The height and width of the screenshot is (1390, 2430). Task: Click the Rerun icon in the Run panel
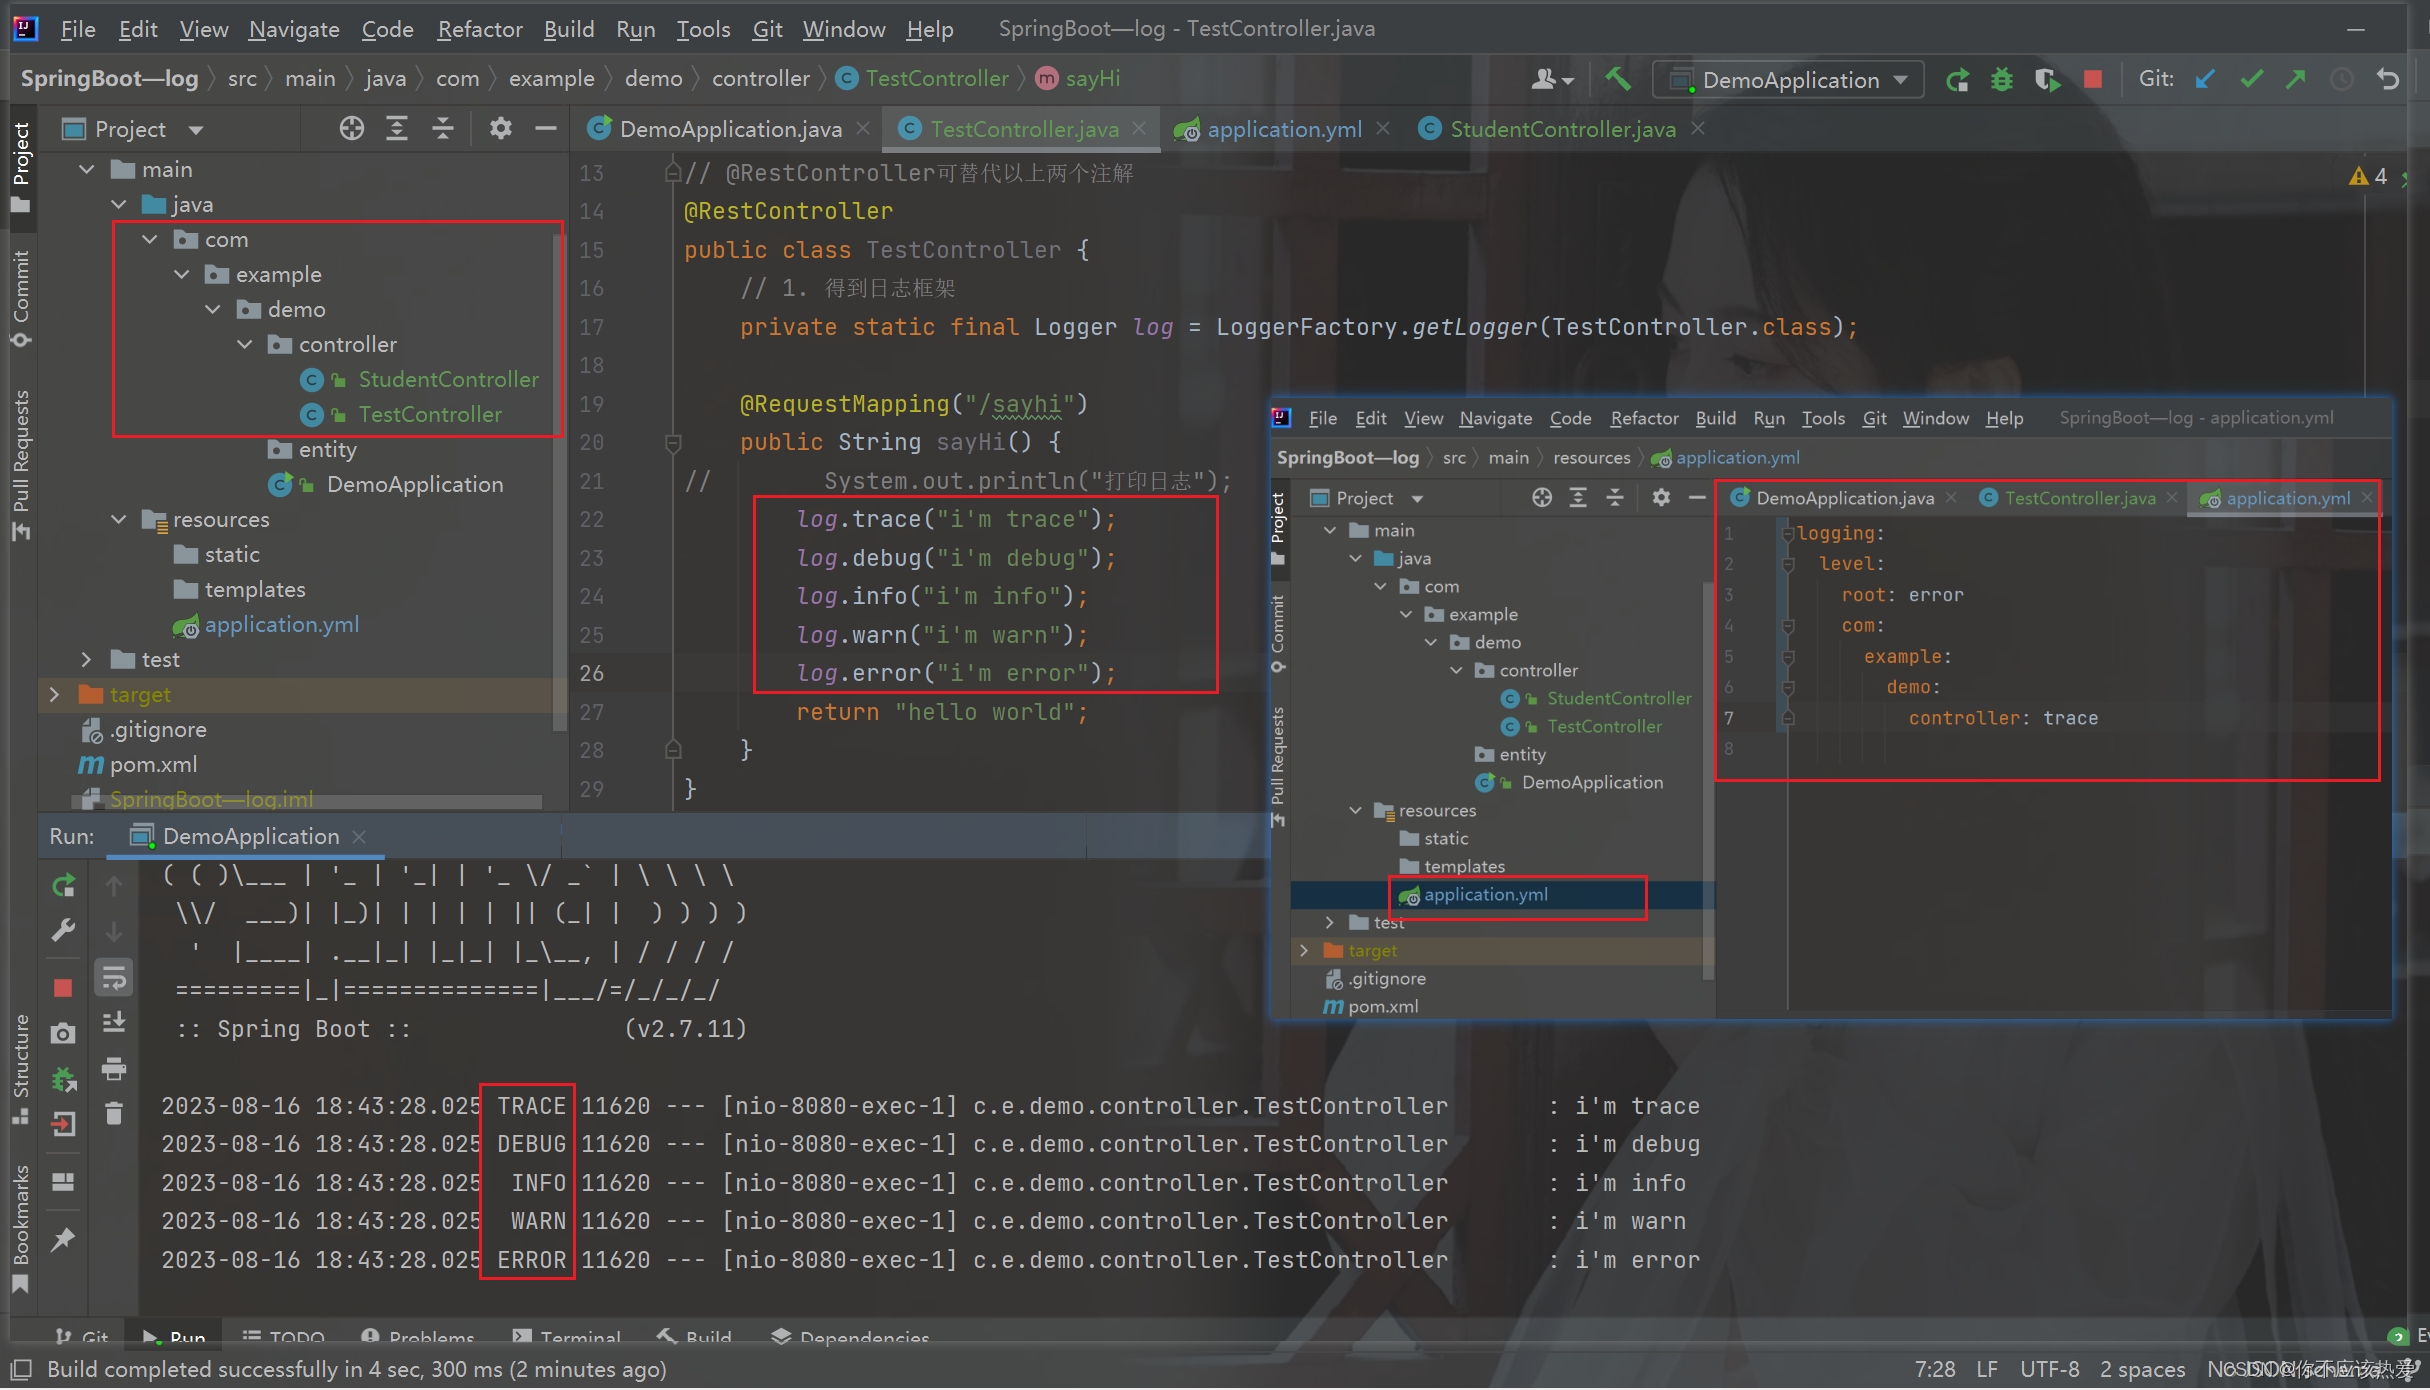pos(63,885)
